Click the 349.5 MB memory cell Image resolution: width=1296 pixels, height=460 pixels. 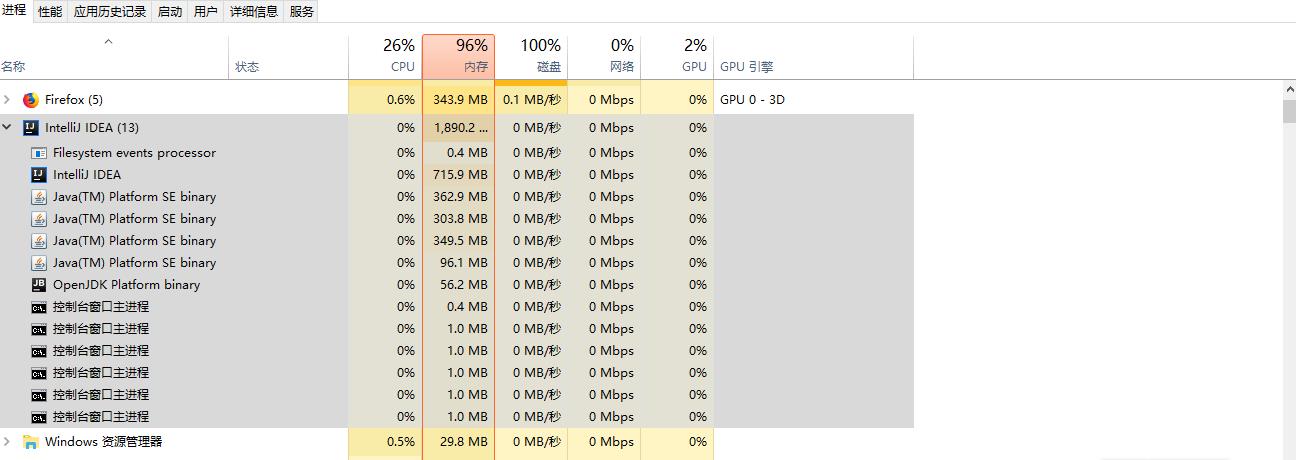click(x=461, y=241)
